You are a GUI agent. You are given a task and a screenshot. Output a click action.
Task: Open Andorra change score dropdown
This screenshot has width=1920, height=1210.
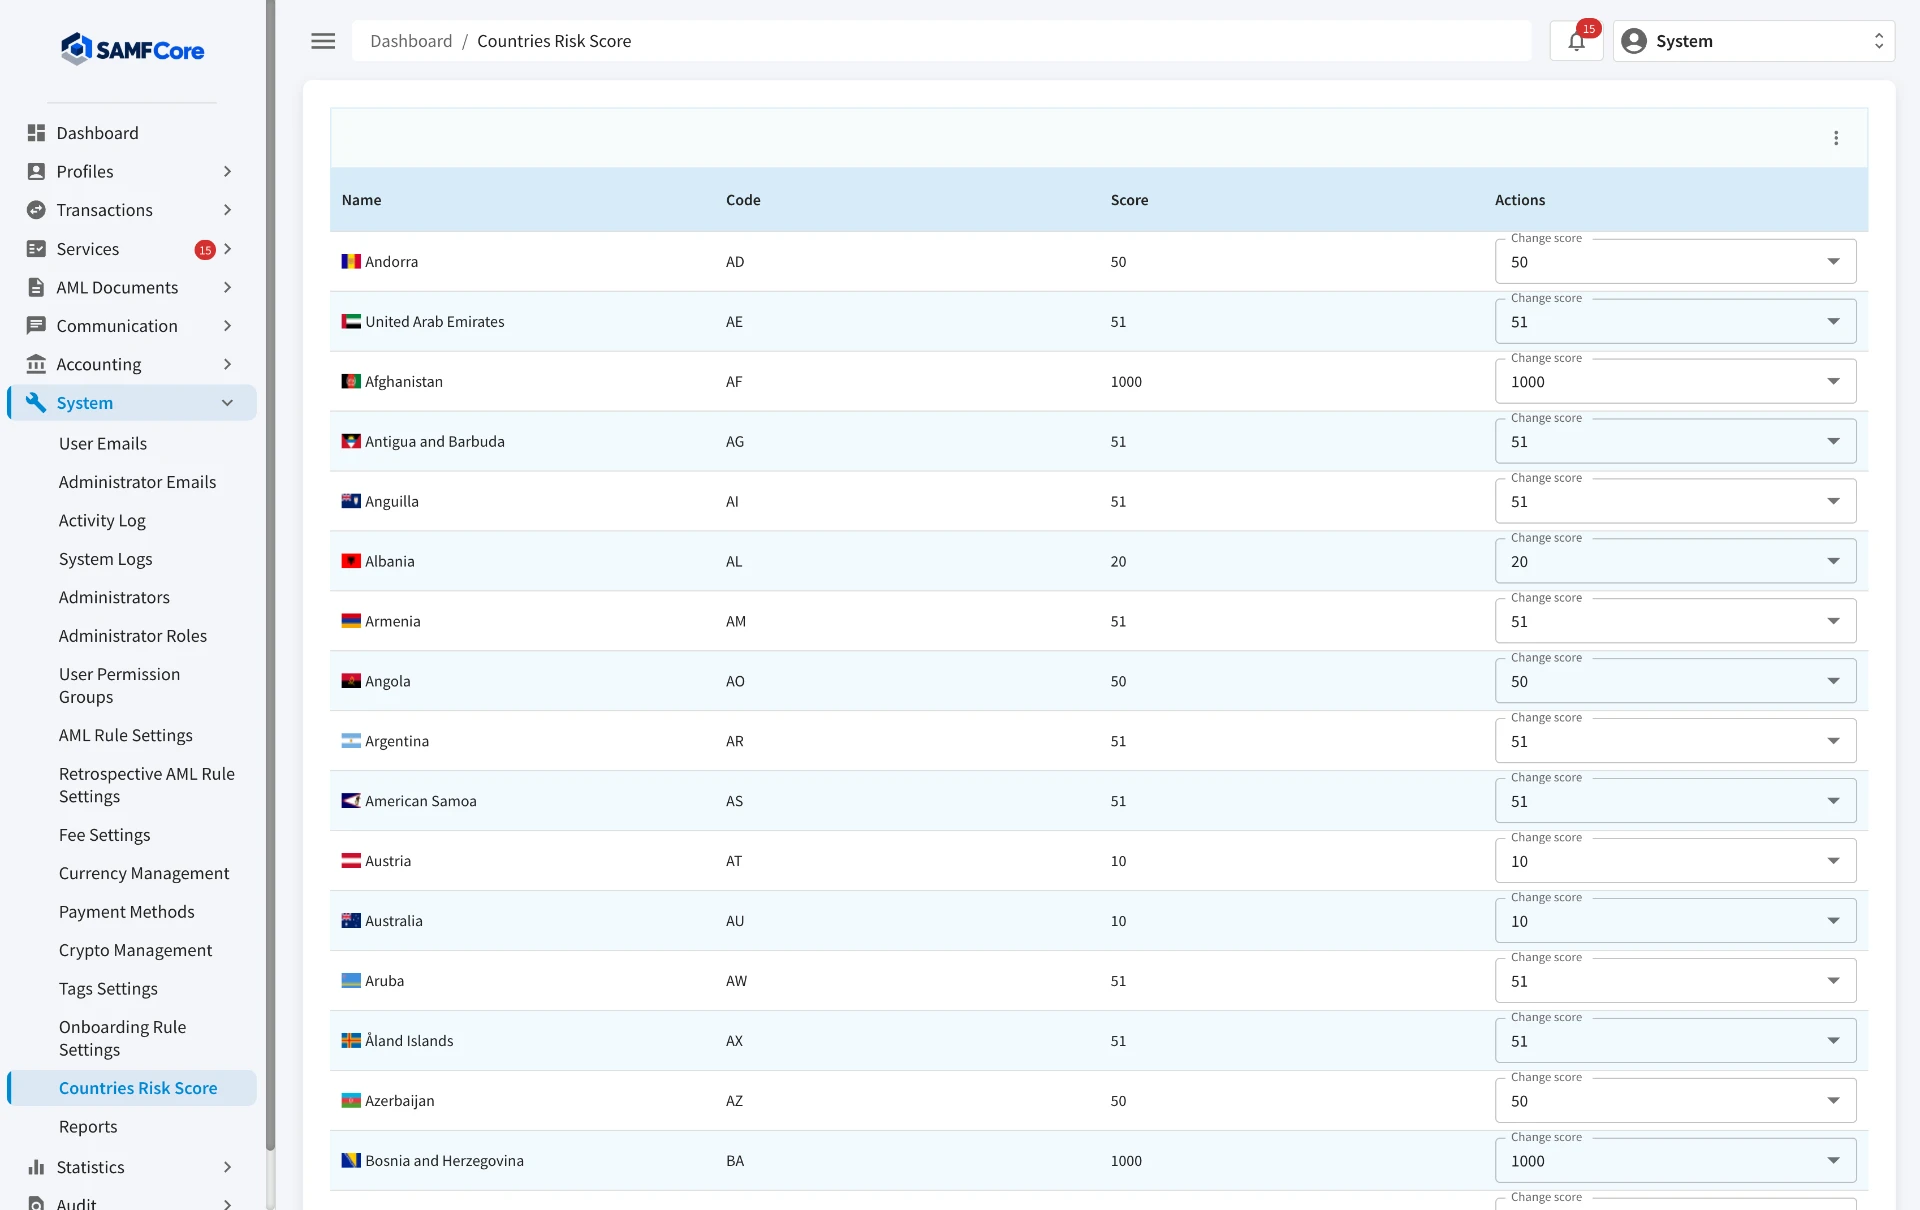(x=1675, y=262)
